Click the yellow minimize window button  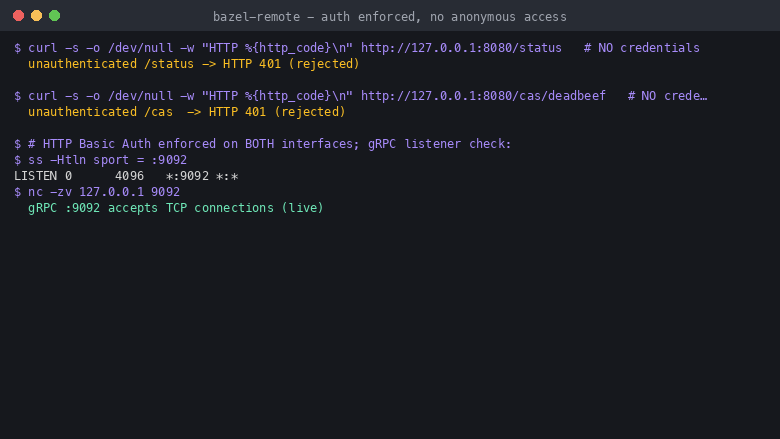(36, 16)
